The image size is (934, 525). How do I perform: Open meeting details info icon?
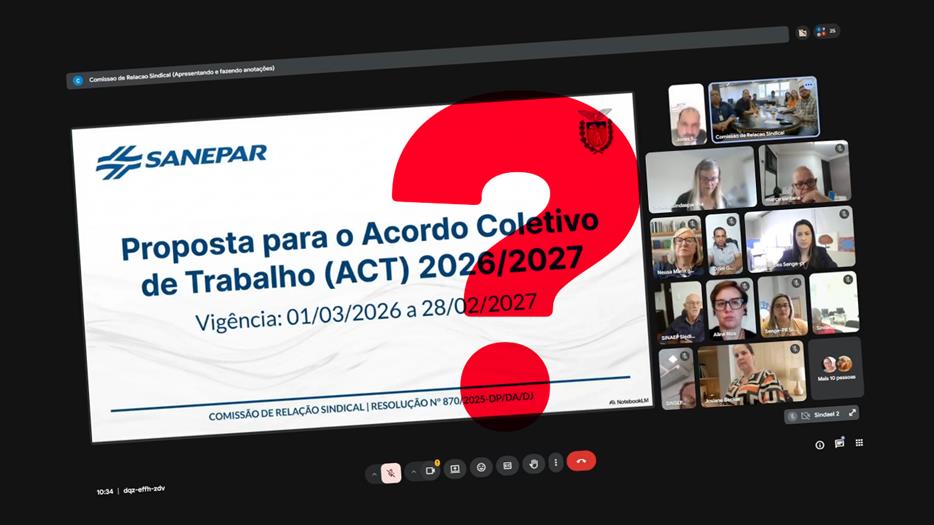(x=820, y=445)
